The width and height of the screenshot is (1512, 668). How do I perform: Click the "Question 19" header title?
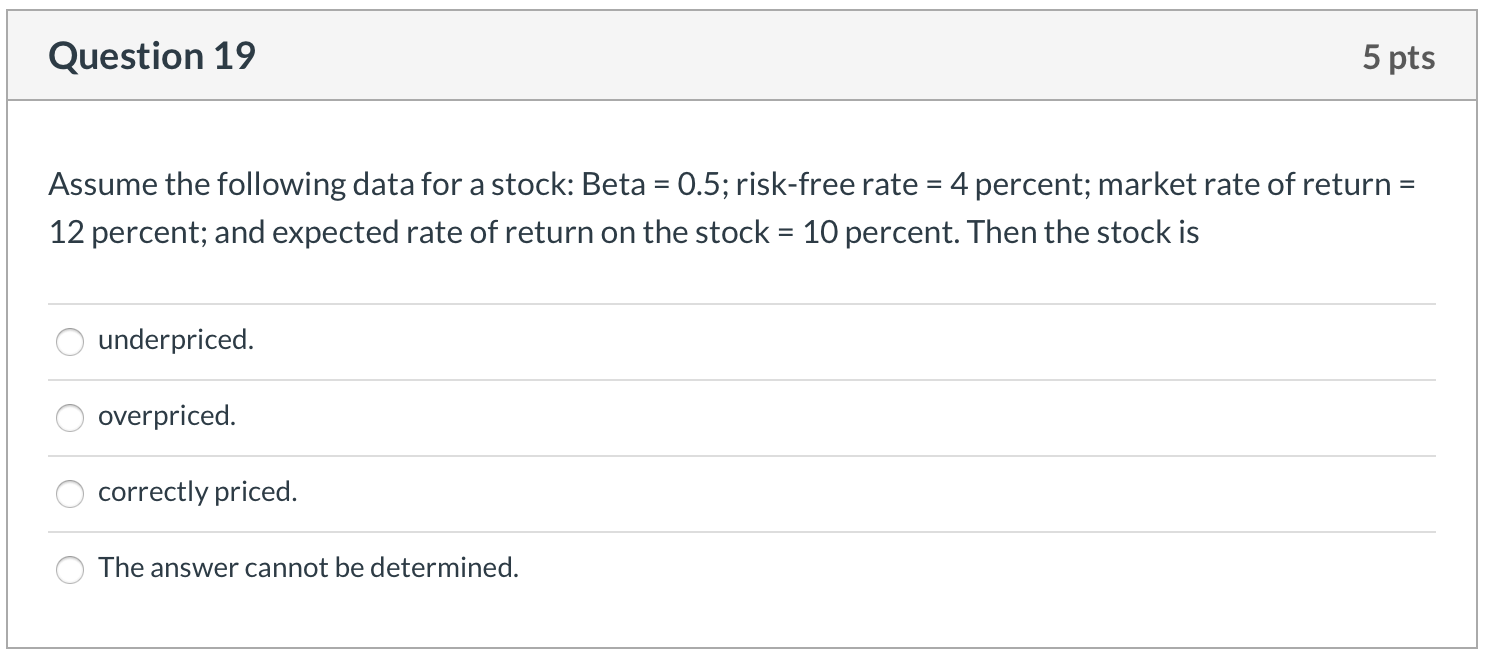tap(153, 56)
